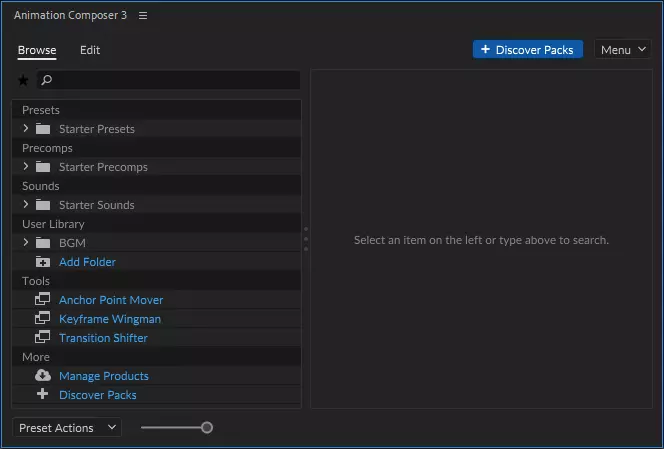Open the Keyframe Wingman tool link
The height and width of the screenshot is (449, 664).
110,319
